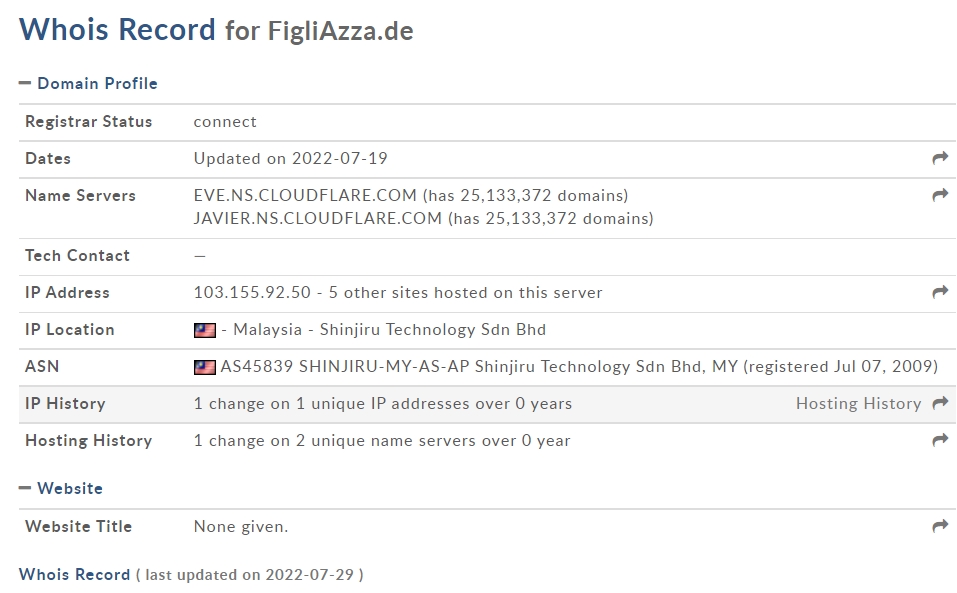Viewport: 957px width, 593px height.
Task: Click the Website heading label
Action: click(x=70, y=488)
